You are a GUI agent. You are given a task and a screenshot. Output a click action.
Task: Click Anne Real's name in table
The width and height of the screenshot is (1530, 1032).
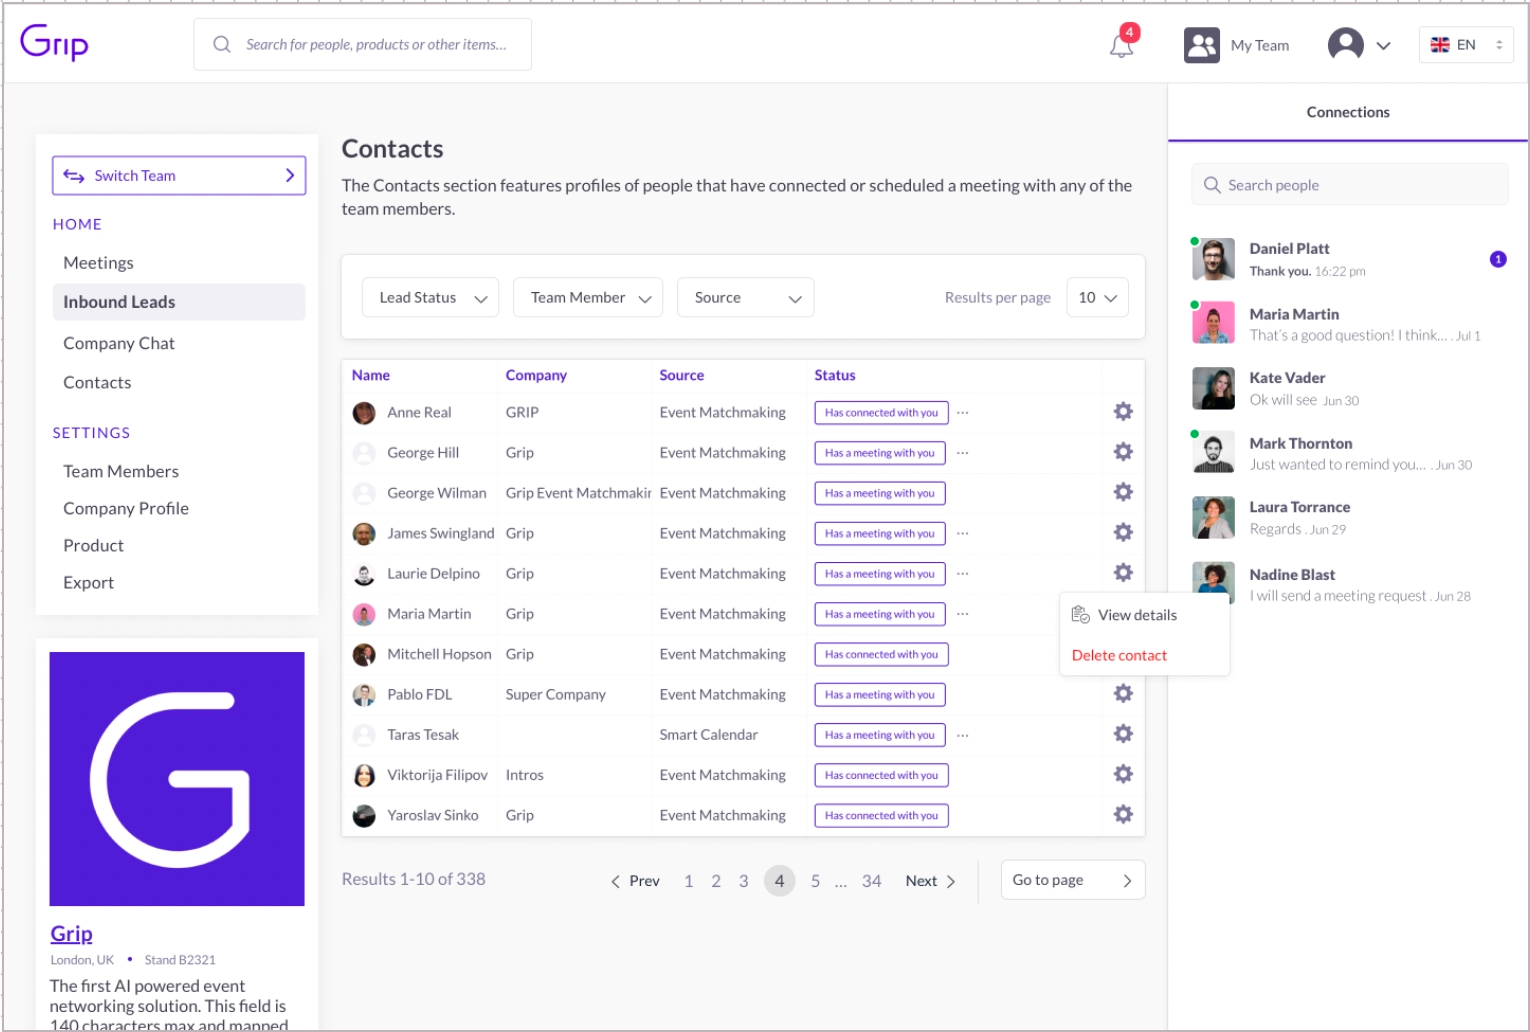pyautogui.click(x=419, y=412)
